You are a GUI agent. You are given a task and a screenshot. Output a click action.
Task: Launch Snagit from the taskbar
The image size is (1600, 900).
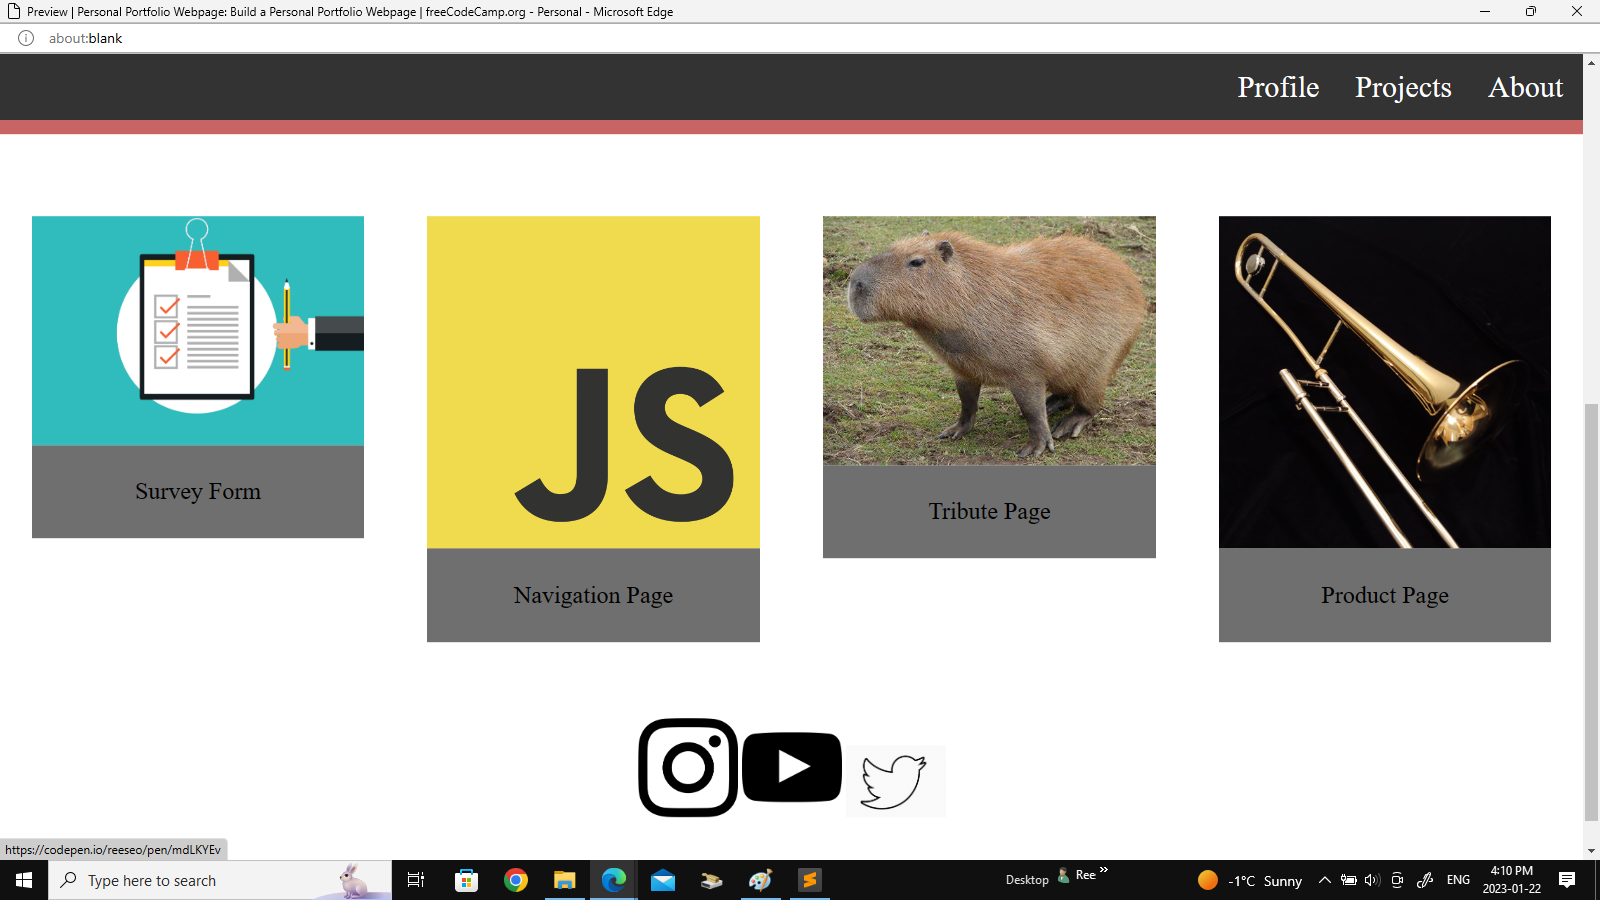click(808, 880)
